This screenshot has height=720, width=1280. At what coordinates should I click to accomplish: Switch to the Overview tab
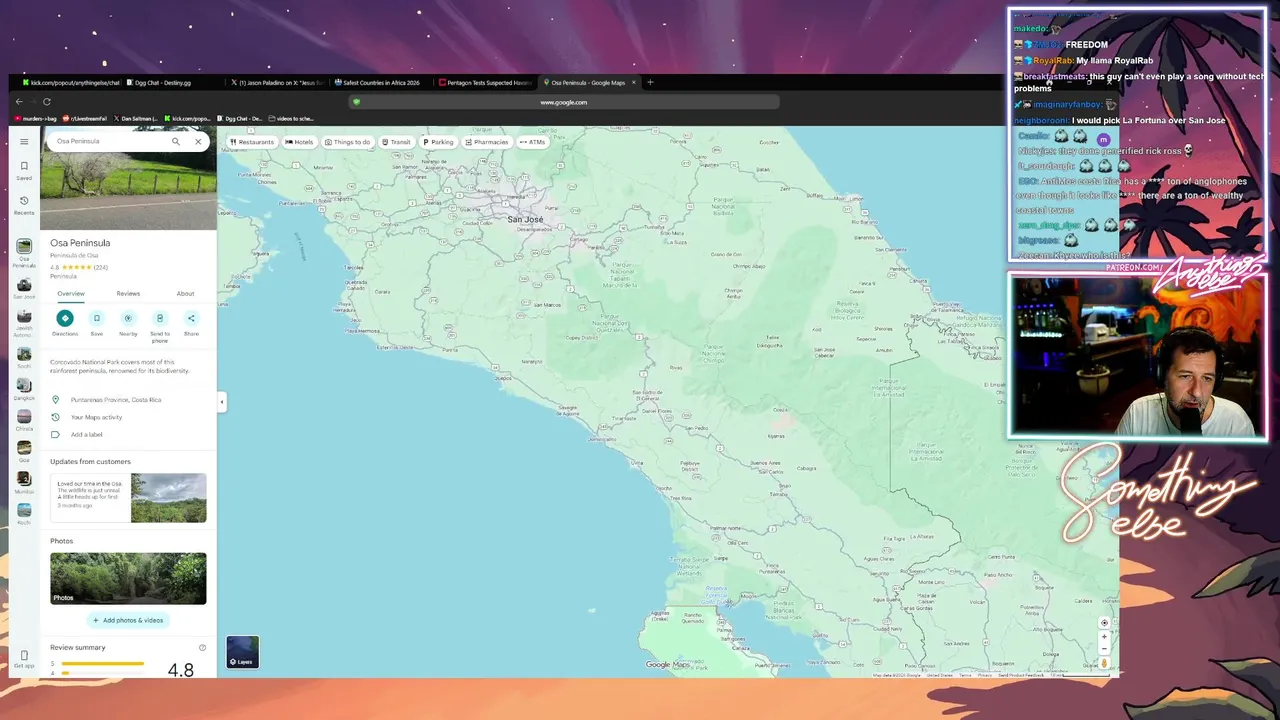pos(71,294)
